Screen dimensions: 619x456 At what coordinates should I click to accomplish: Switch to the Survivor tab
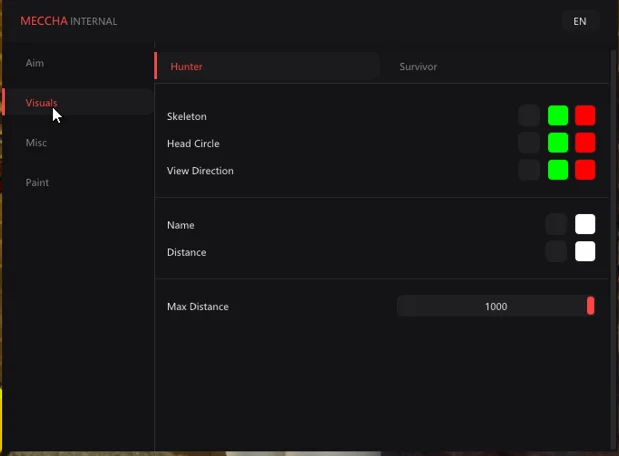(418, 67)
